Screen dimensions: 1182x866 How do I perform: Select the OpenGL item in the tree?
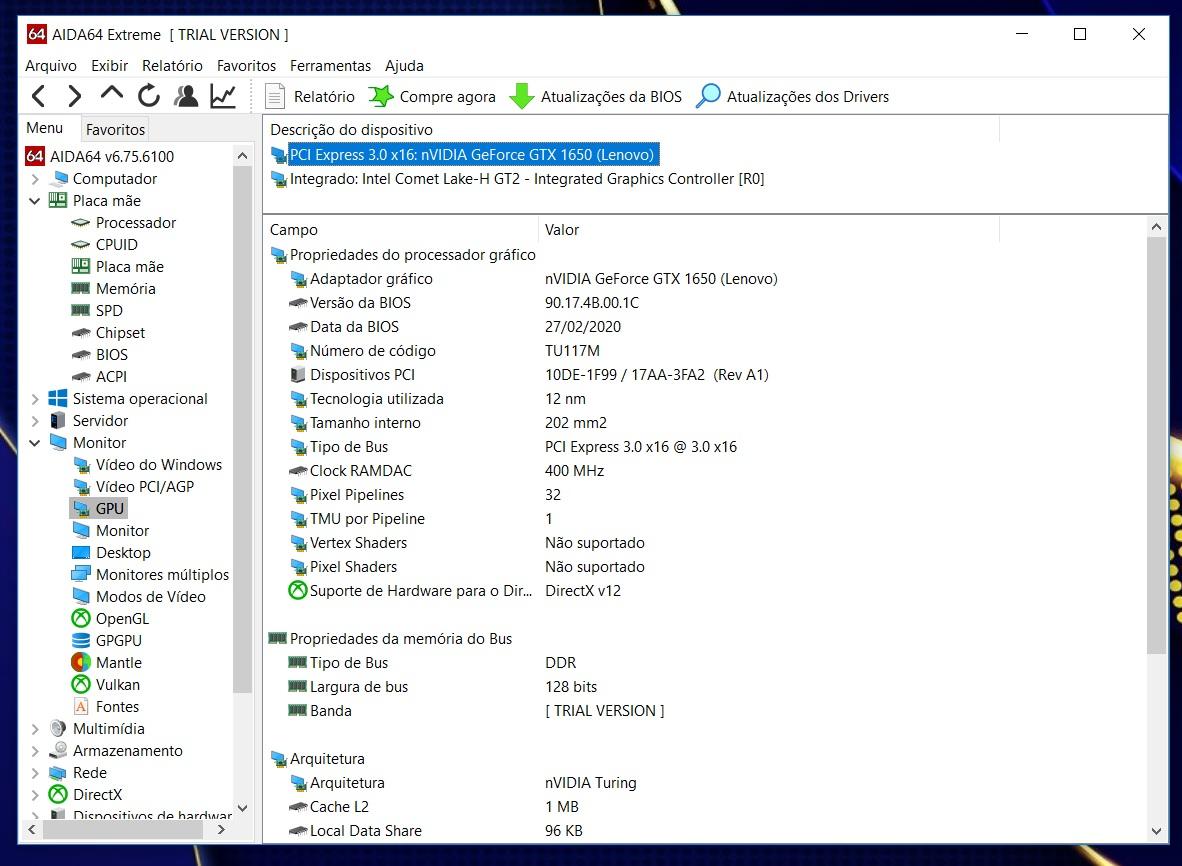tap(122, 619)
